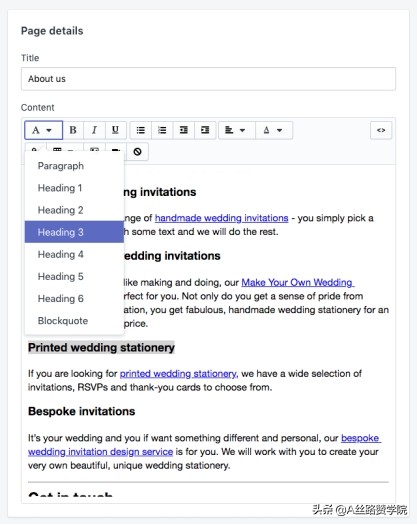This screenshot has width=417, height=525.
Task: Click the outdent icon
Action: (x=184, y=130)
